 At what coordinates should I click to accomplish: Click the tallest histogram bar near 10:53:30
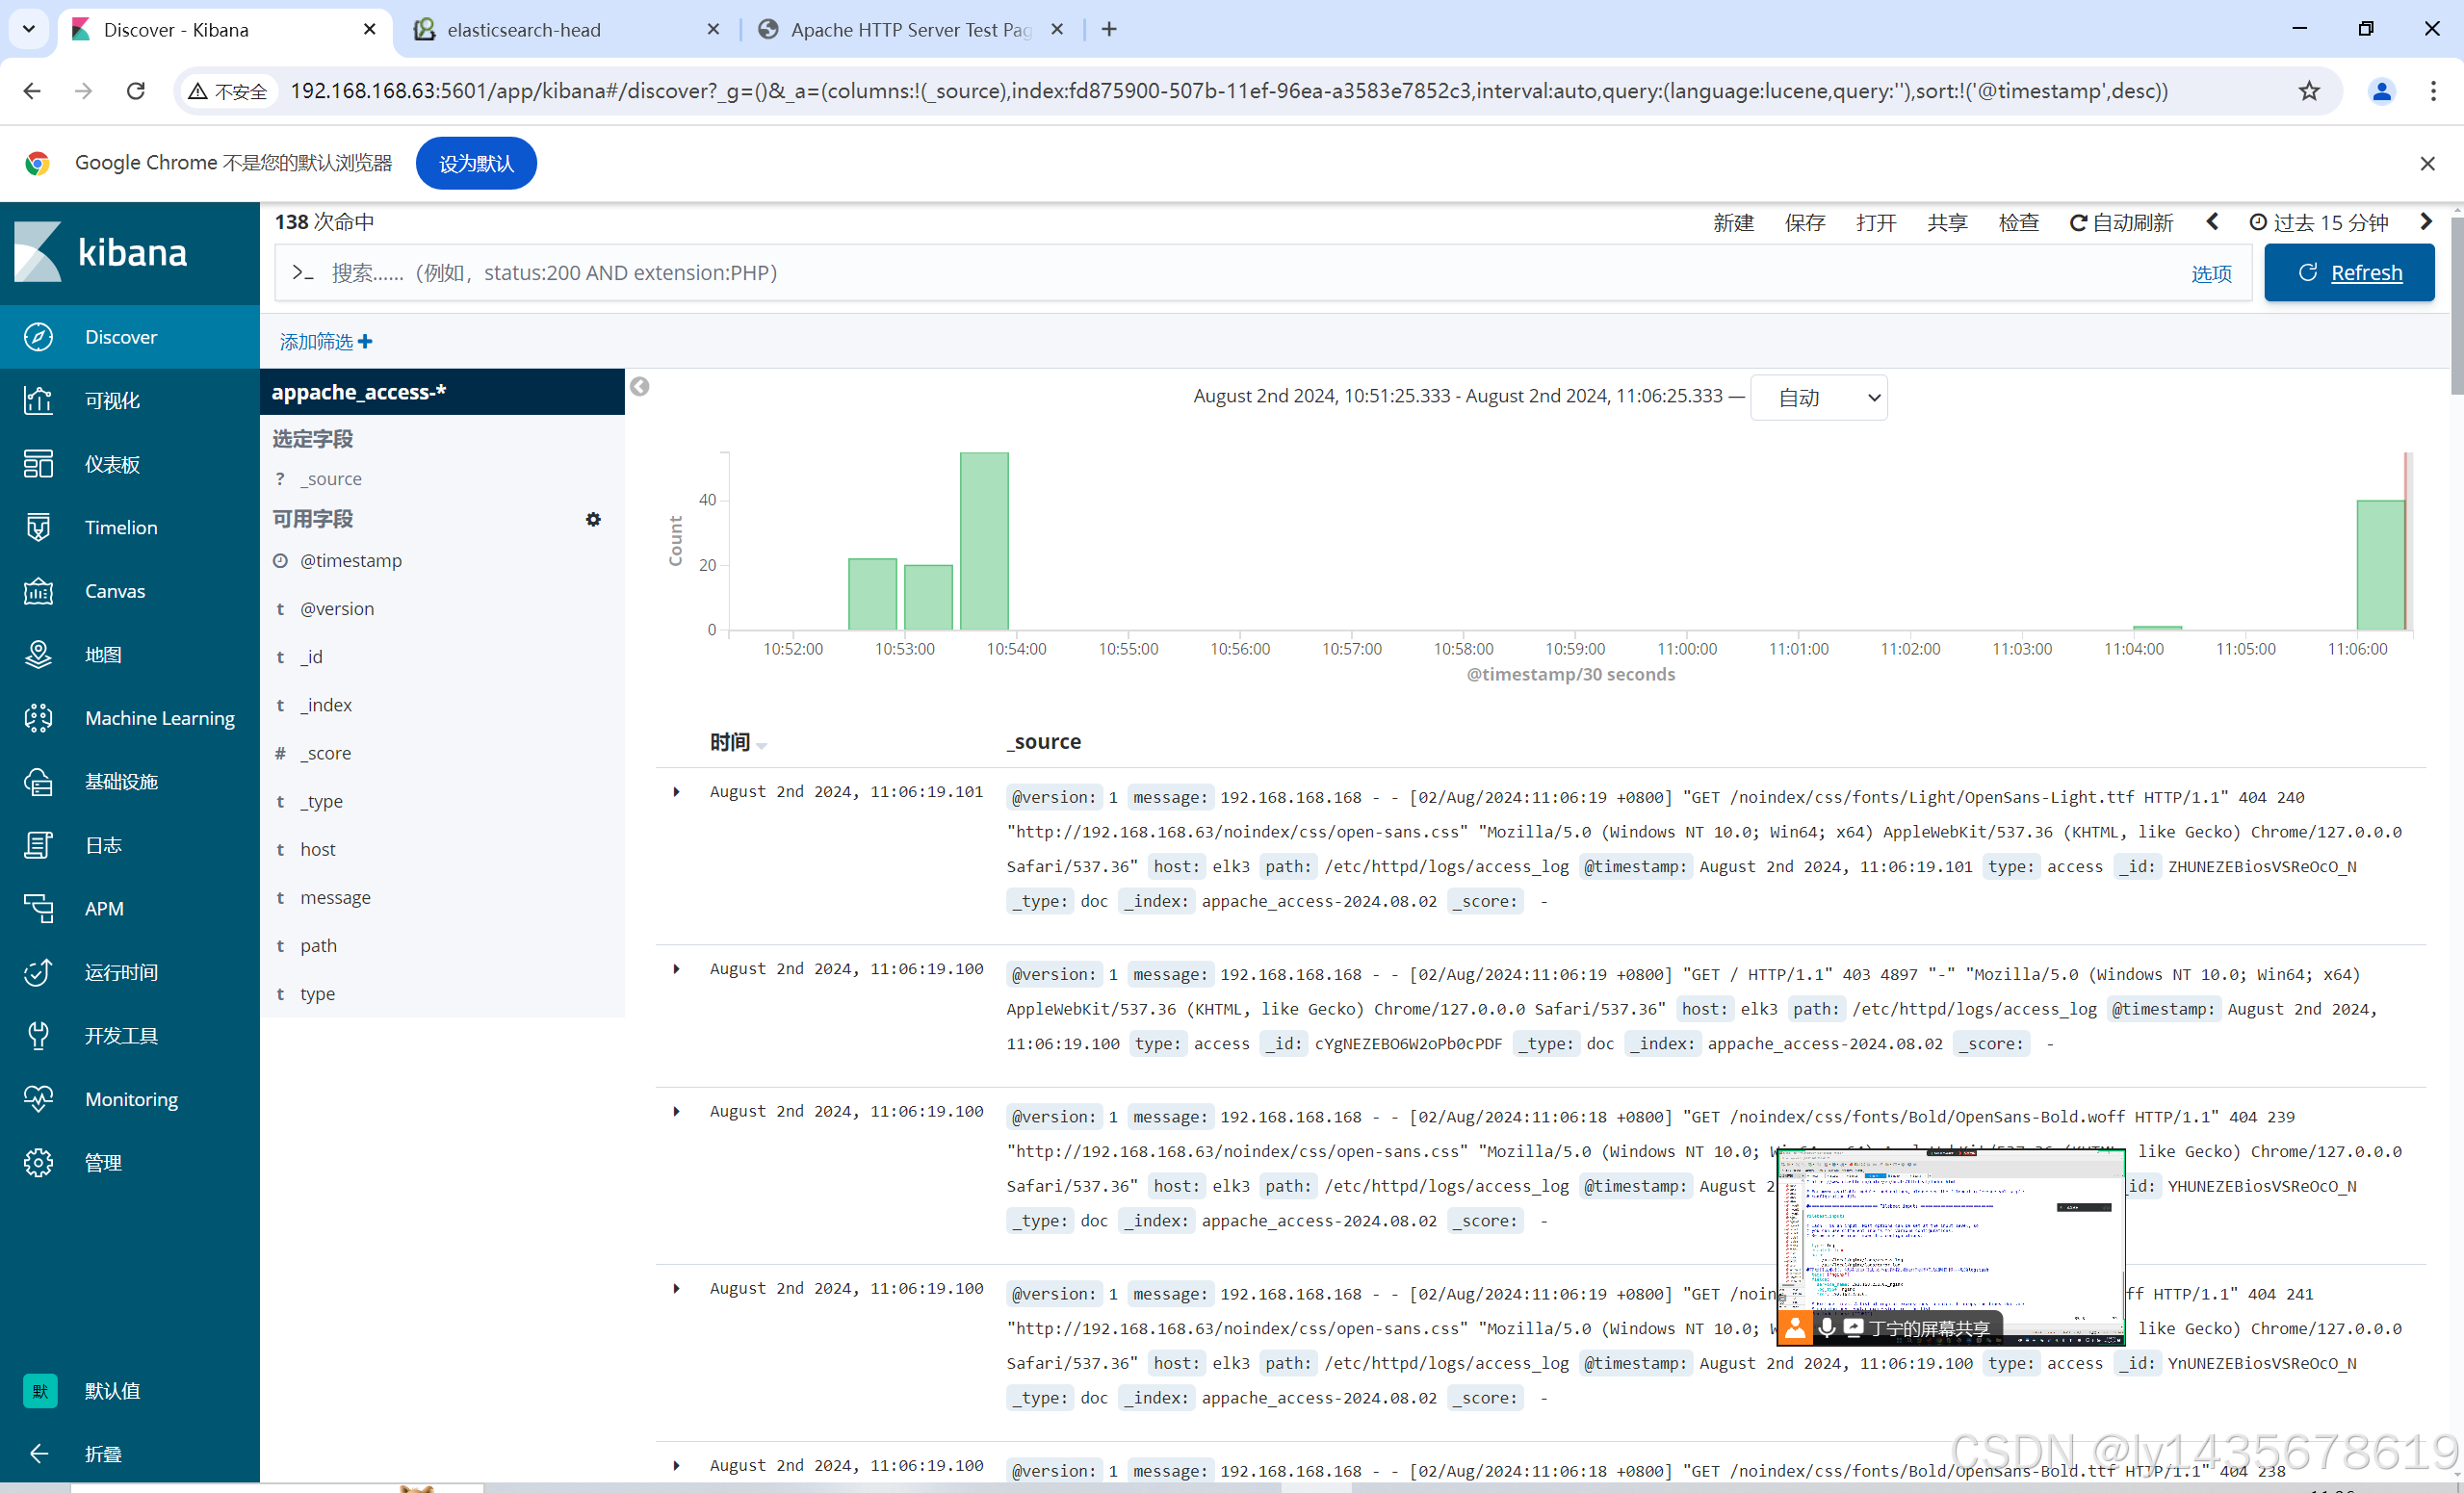(984, 541)
